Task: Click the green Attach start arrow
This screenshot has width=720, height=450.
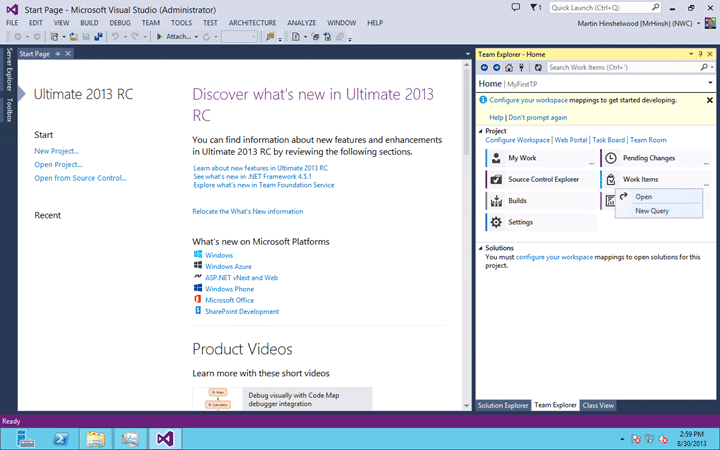Action: pos(159,37)
